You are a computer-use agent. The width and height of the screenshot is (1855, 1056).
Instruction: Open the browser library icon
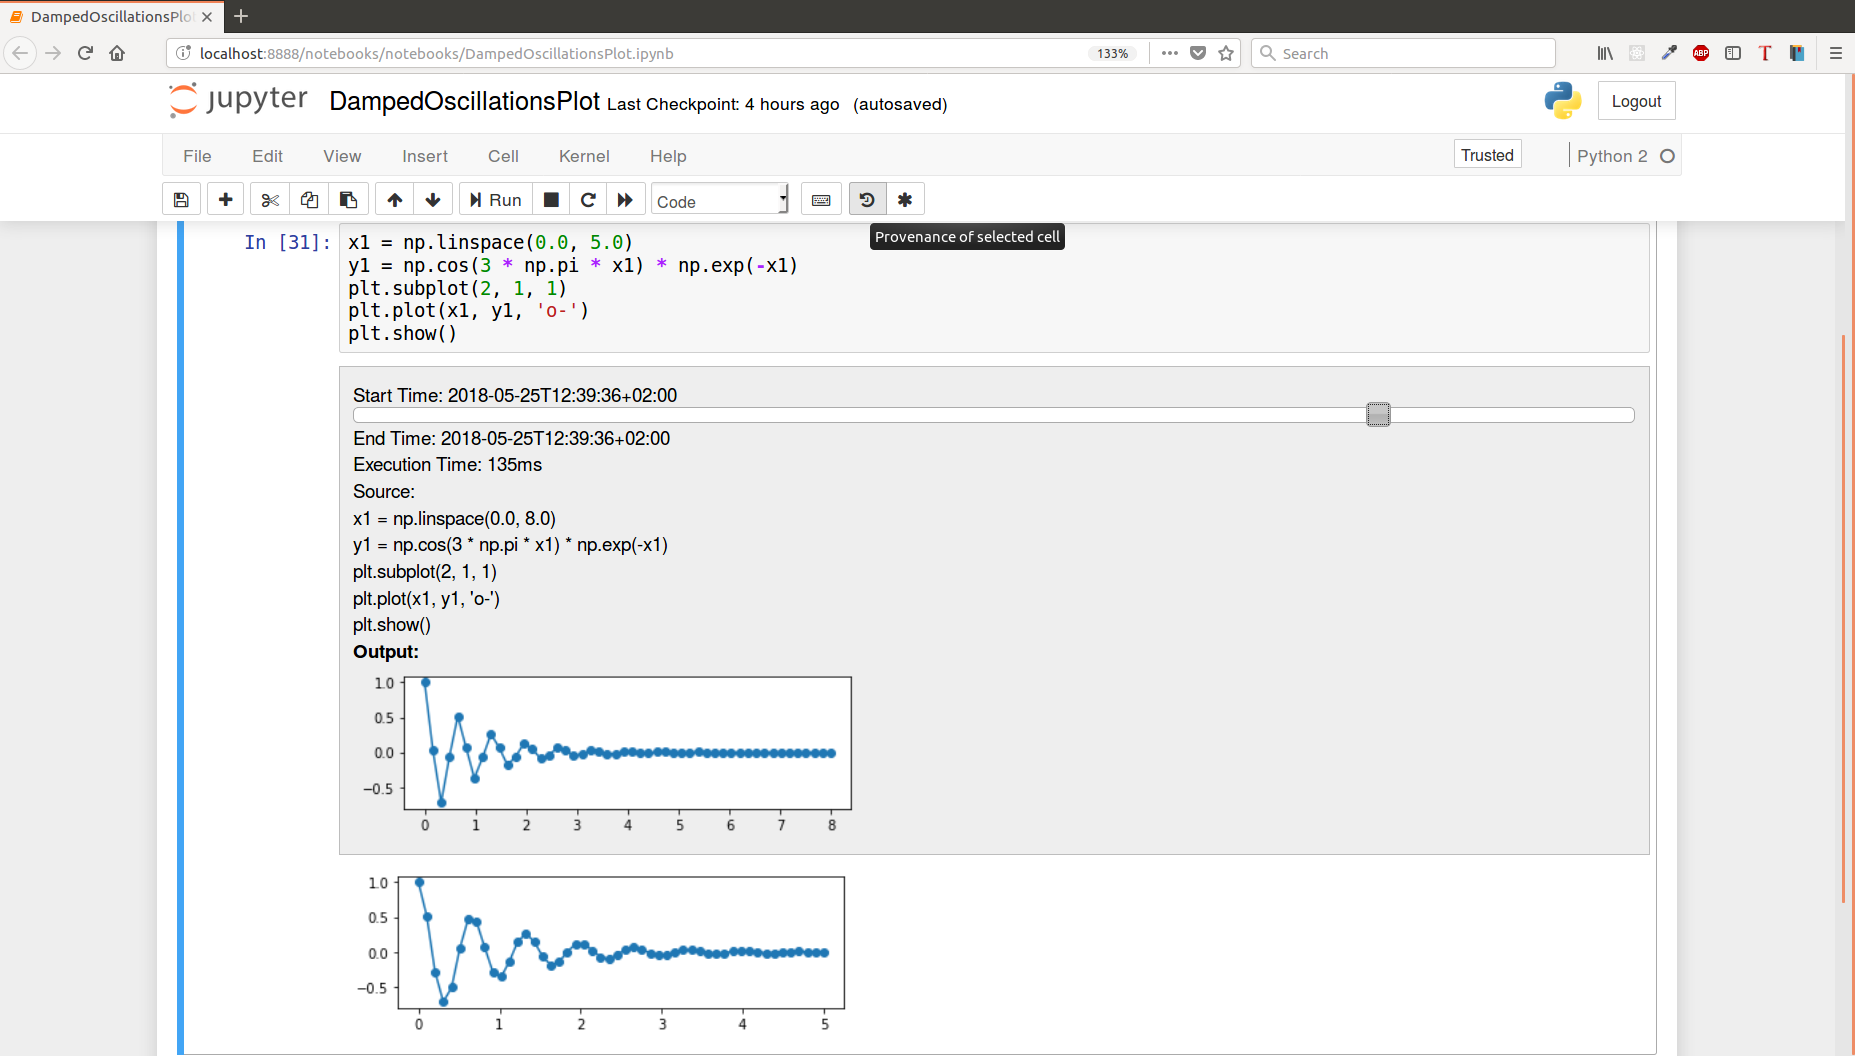point(1605,53)
